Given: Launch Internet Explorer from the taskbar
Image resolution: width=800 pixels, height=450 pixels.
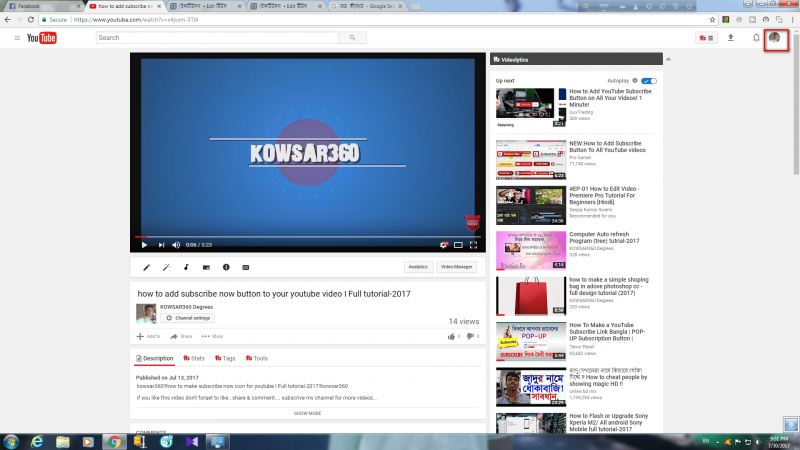Looking at the screenshot, I should click(37, 442).
